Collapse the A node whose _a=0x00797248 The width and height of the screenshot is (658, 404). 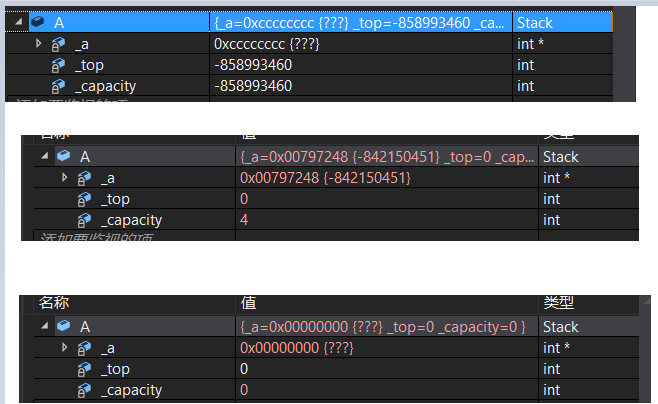point(44,156)
